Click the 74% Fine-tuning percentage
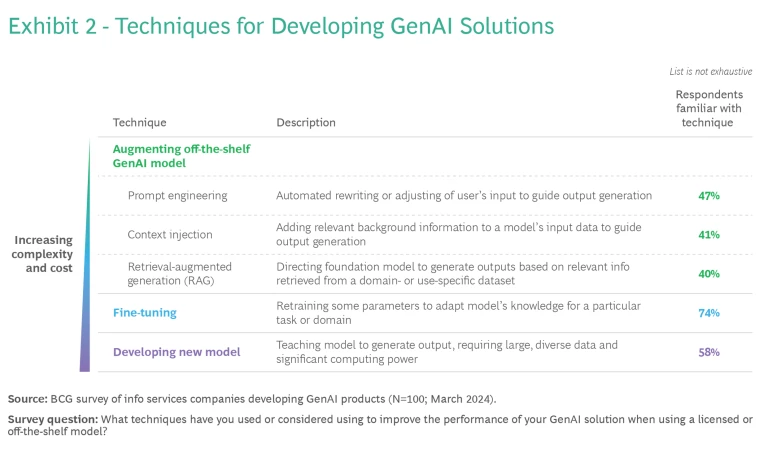The width and height of the screenshot is (768, 451). (709, 312)
